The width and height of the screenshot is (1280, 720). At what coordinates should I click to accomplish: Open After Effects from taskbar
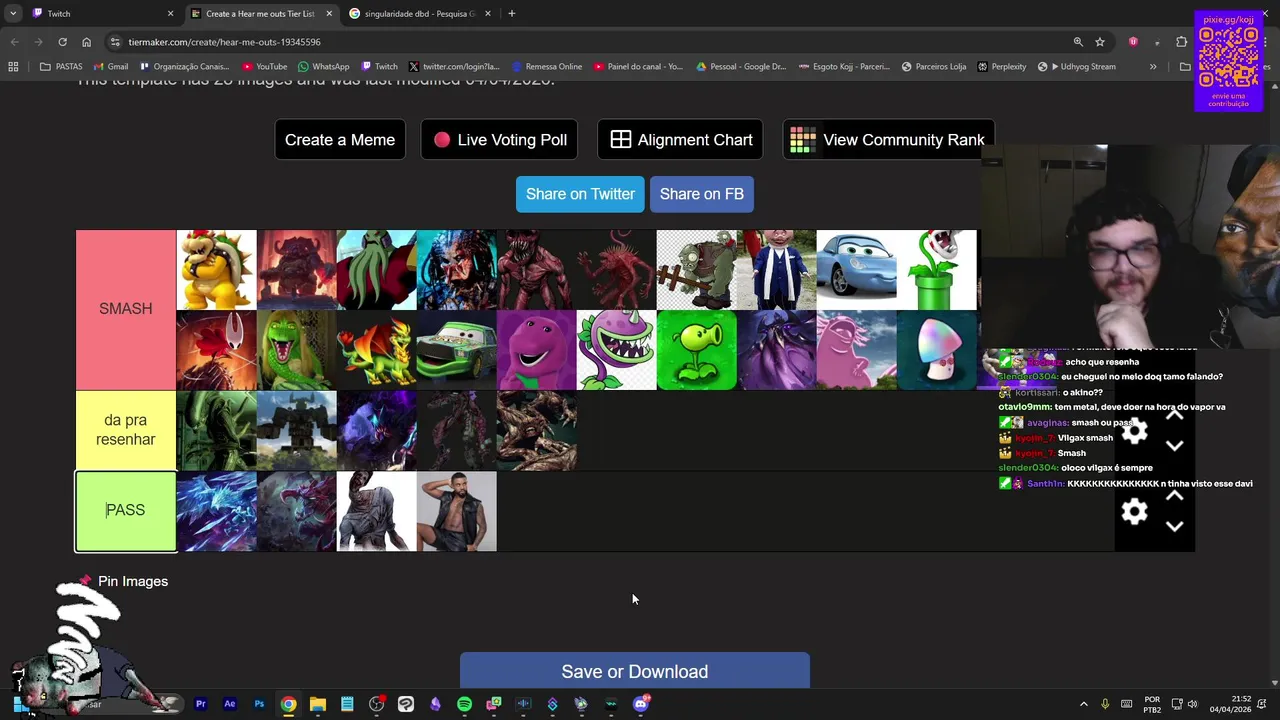pos(230,704)
